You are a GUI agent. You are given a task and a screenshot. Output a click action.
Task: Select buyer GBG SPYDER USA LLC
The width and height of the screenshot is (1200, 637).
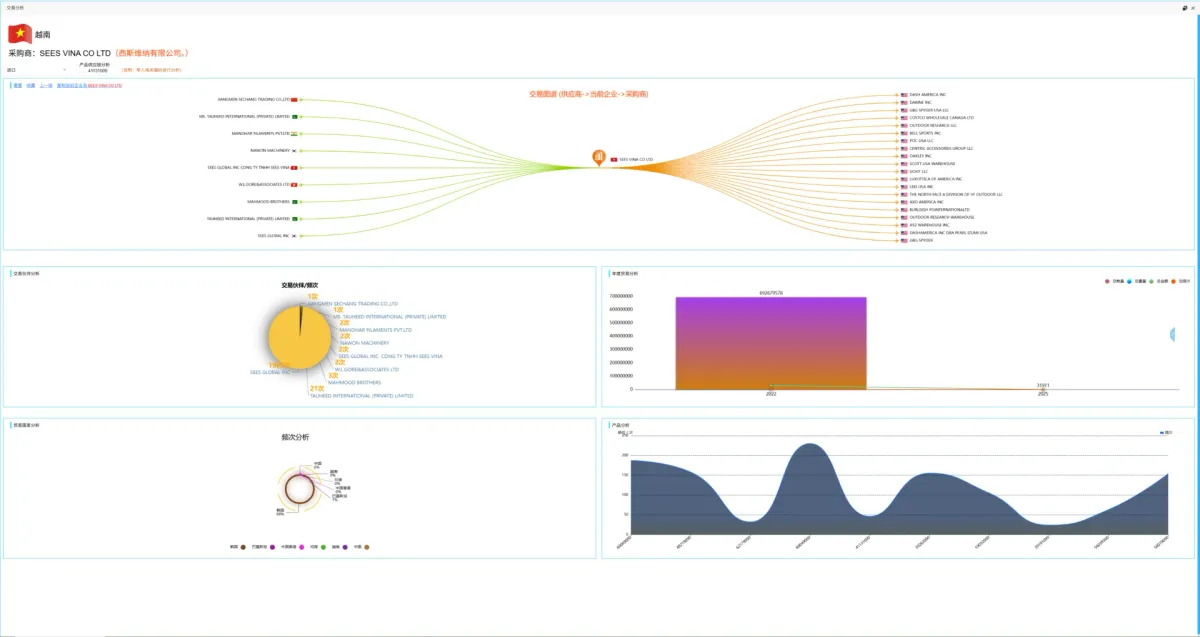[929, 110]
